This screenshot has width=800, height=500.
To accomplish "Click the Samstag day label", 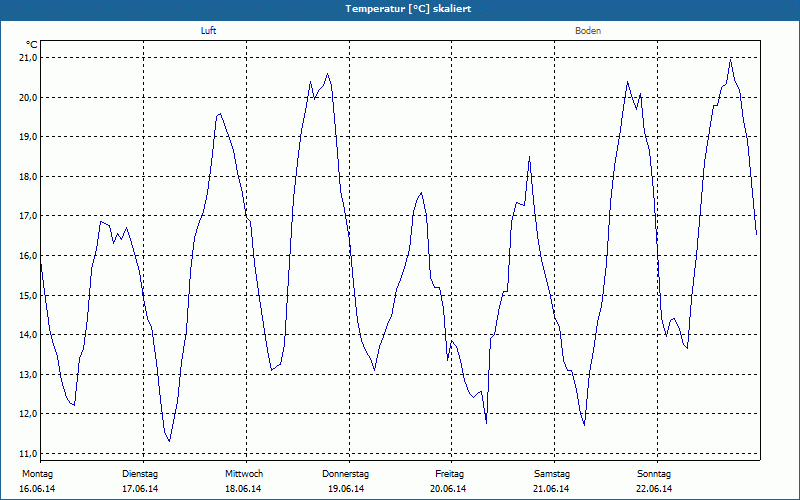I will 552,474.
